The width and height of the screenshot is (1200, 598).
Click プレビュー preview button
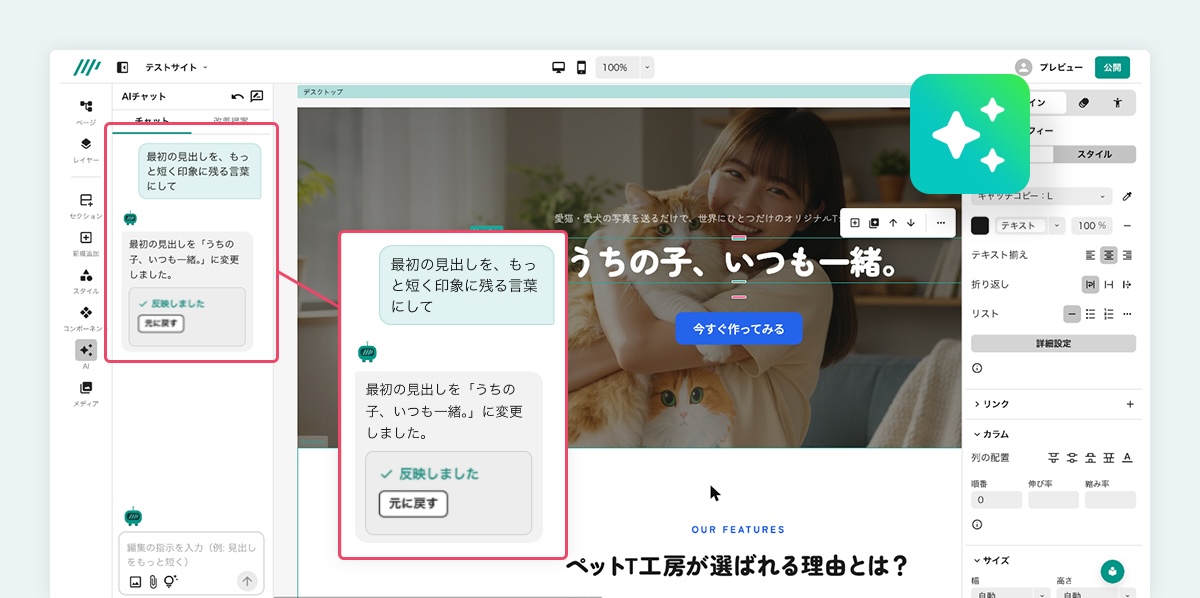tap(1060, 67)
